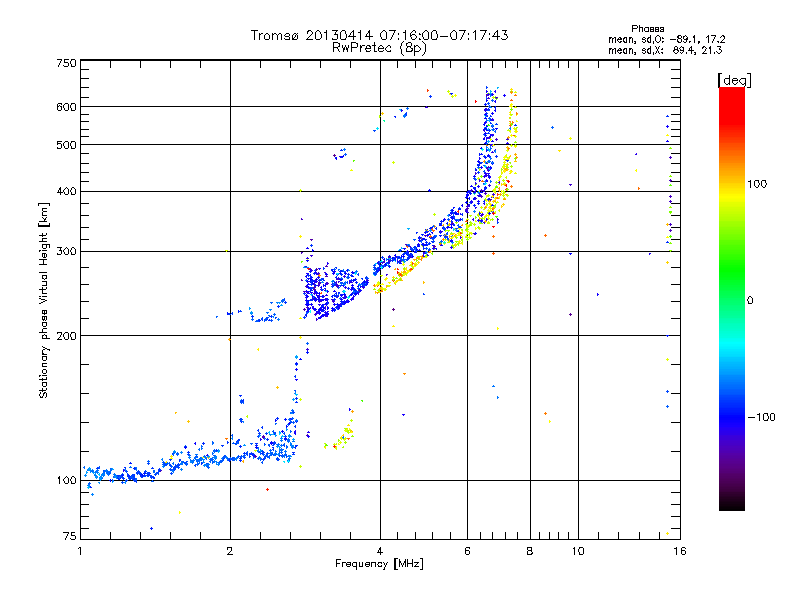Click the x-axis label '4'
Image resolution: width=800 pixels, height=600 pixels.
[x=380, y=551]
